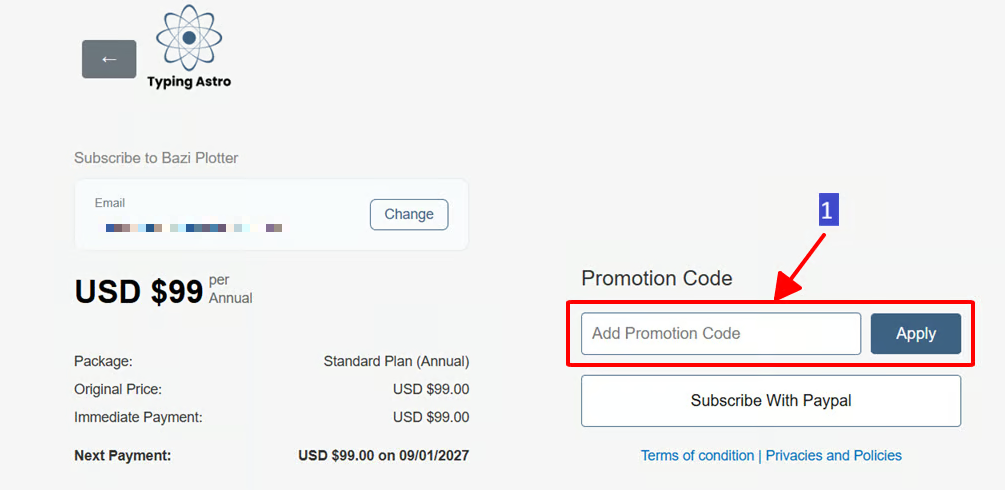Click the Typing Astro atom logo
The image size is (1005, 490).
[x=188, y=37]
